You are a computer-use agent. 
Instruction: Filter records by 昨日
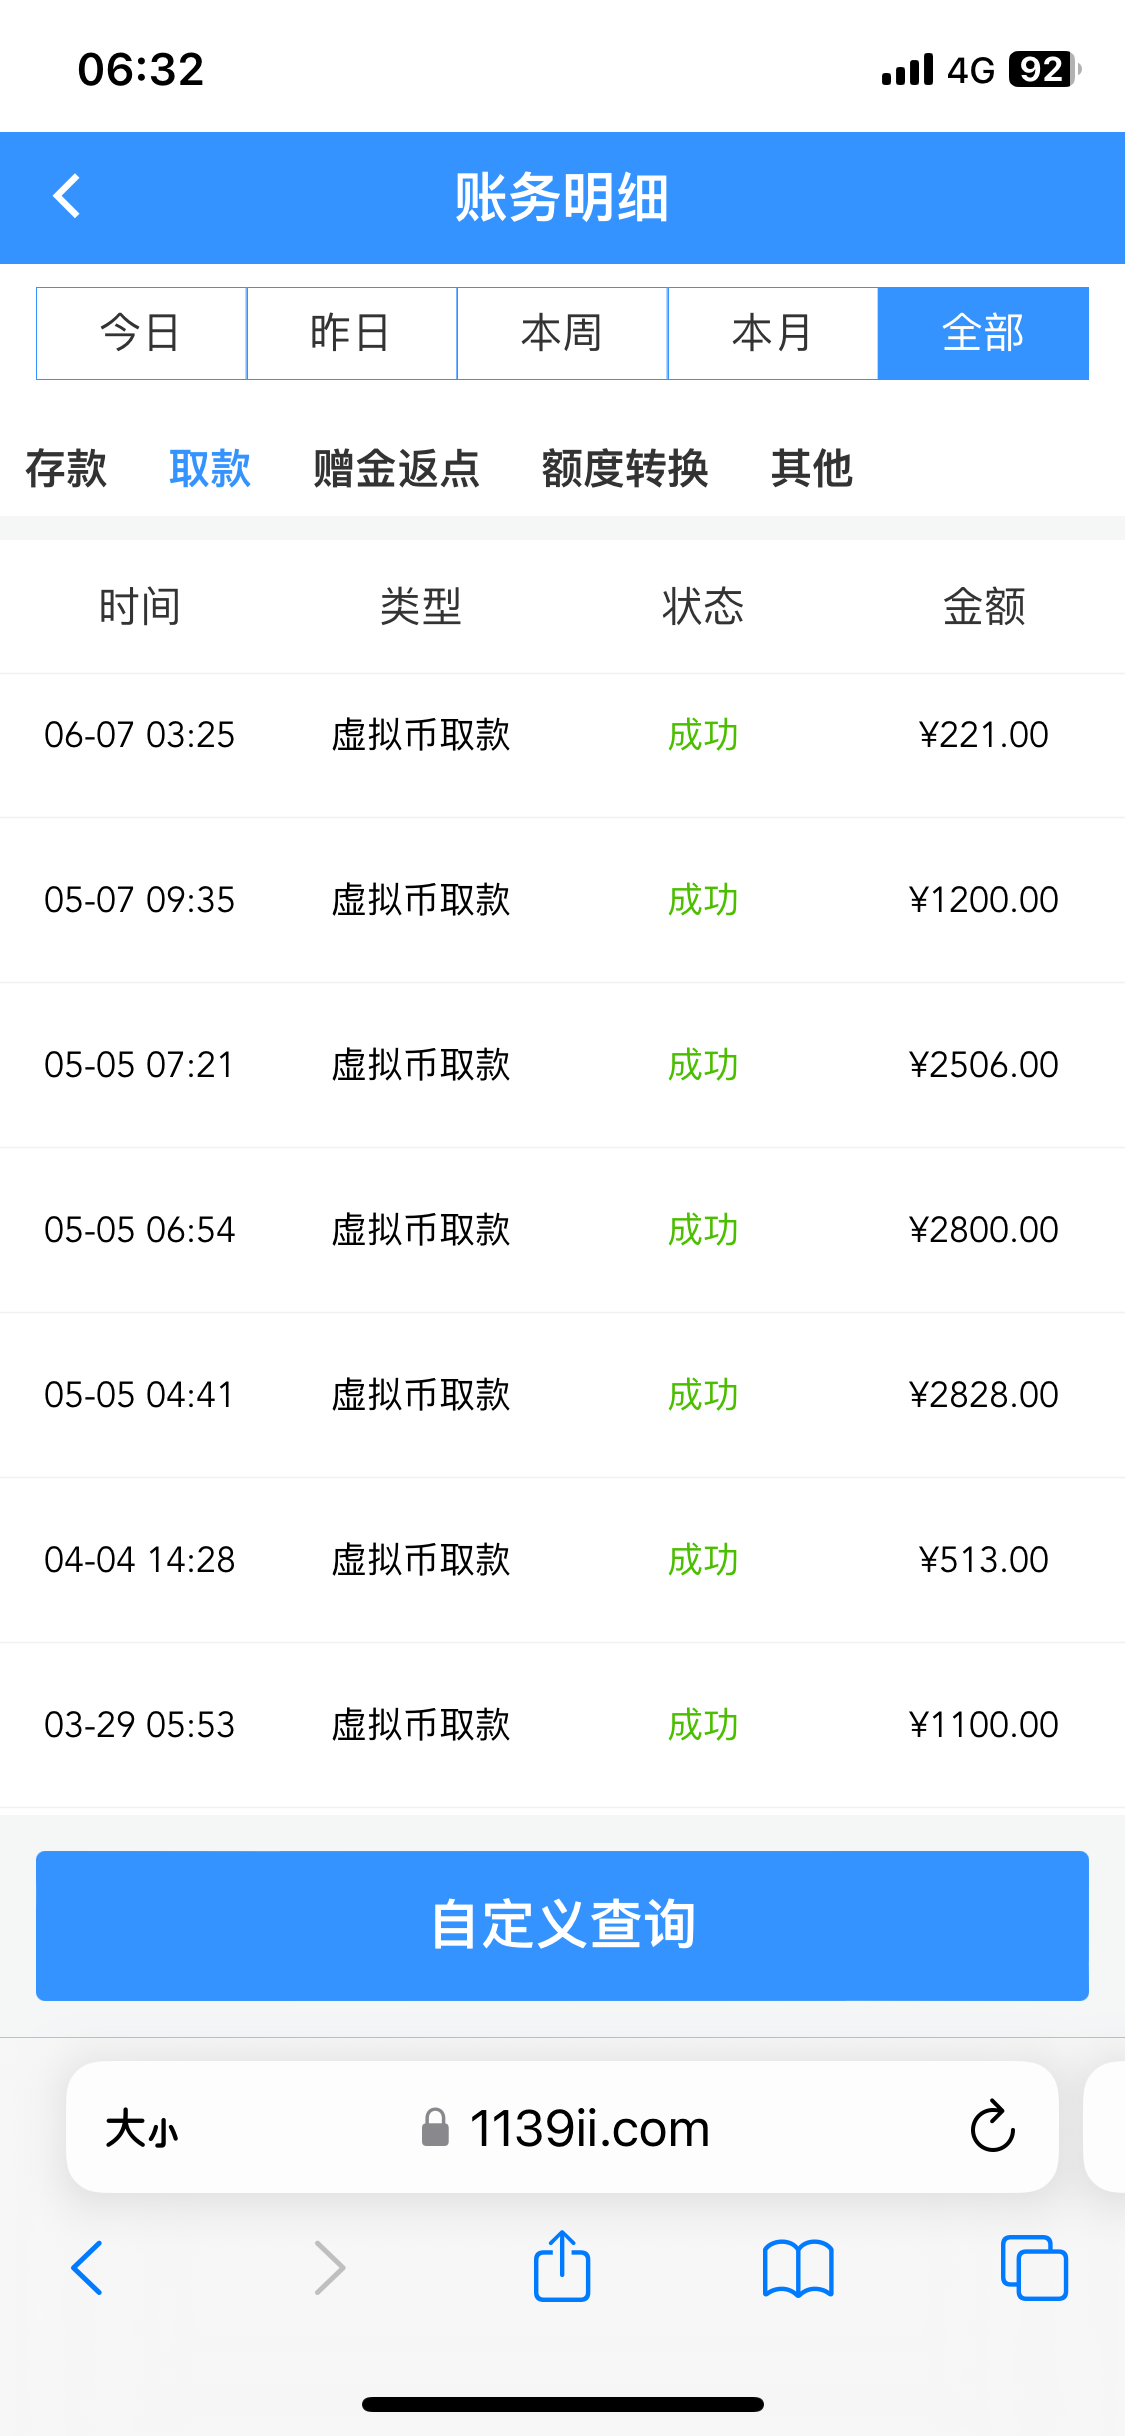351,333
